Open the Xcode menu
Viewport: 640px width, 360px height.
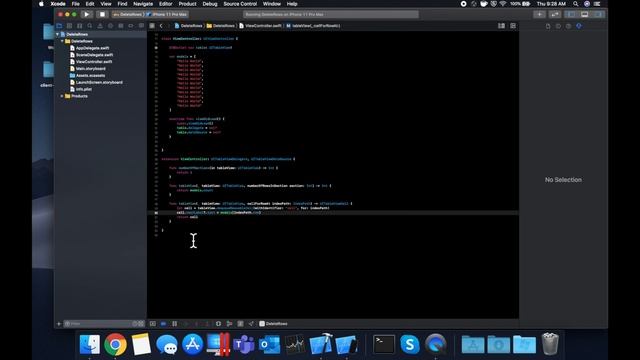coord(58,4)
